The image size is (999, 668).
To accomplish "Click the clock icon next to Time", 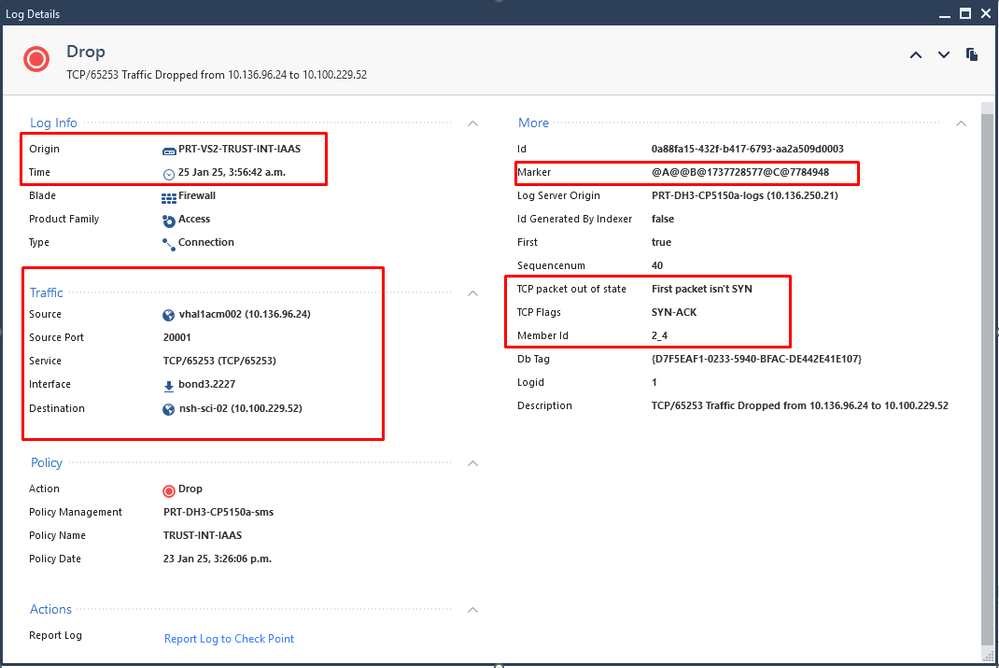I will (x=169, y=174).
